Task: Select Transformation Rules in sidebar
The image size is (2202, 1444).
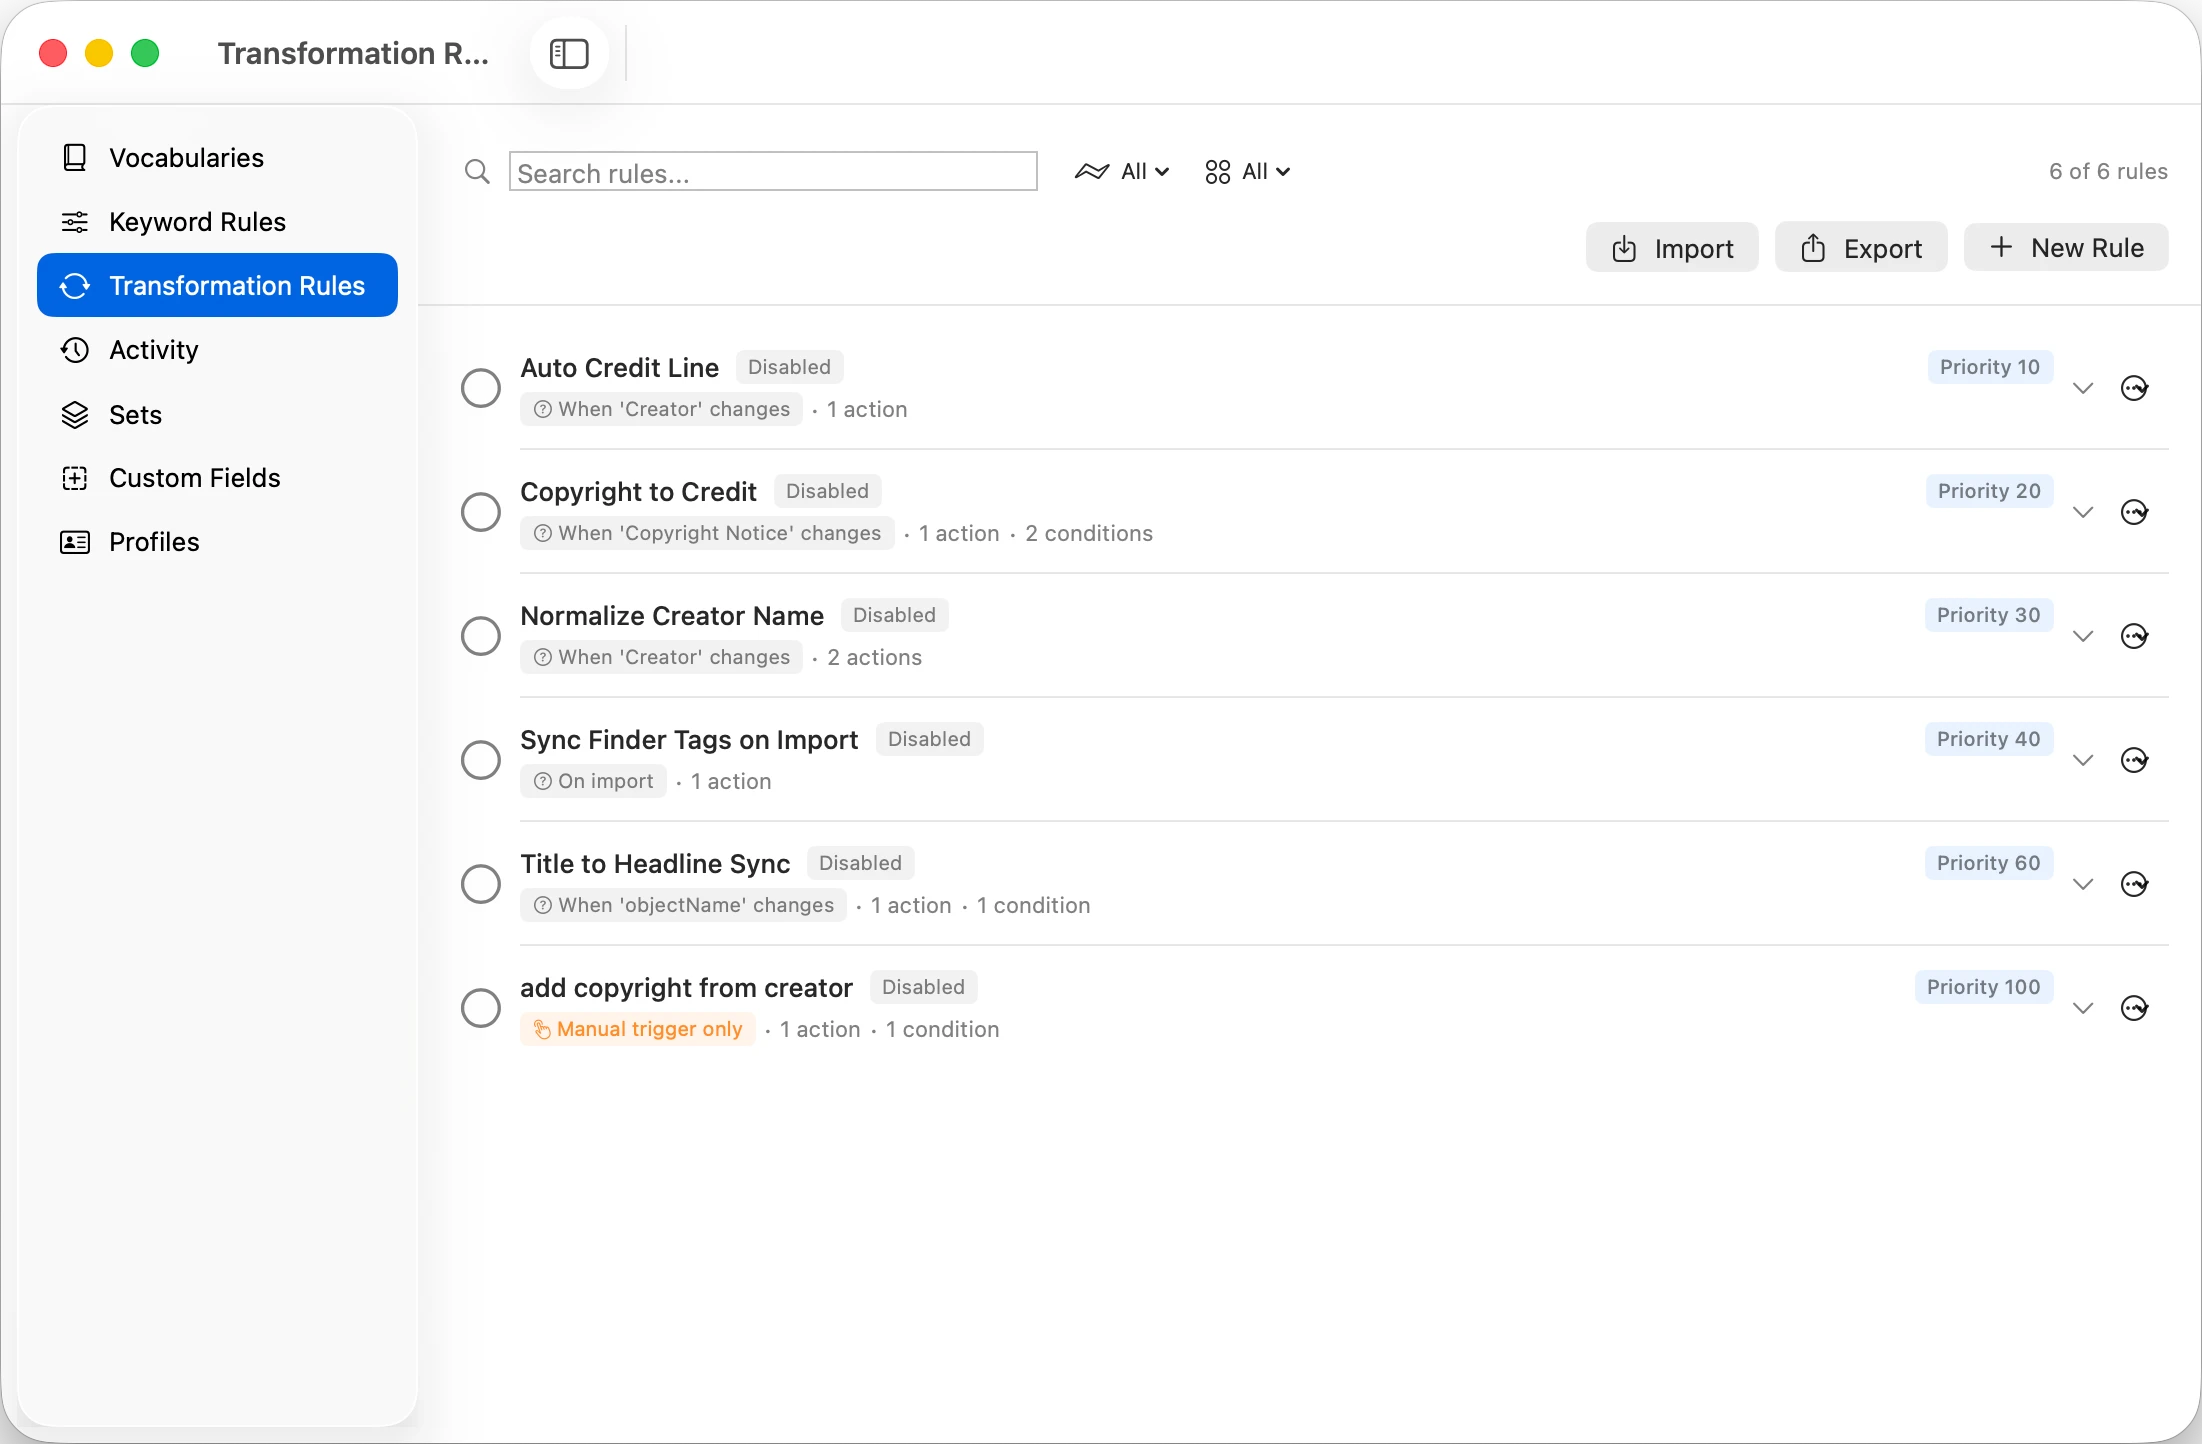Action: point(217,285)
